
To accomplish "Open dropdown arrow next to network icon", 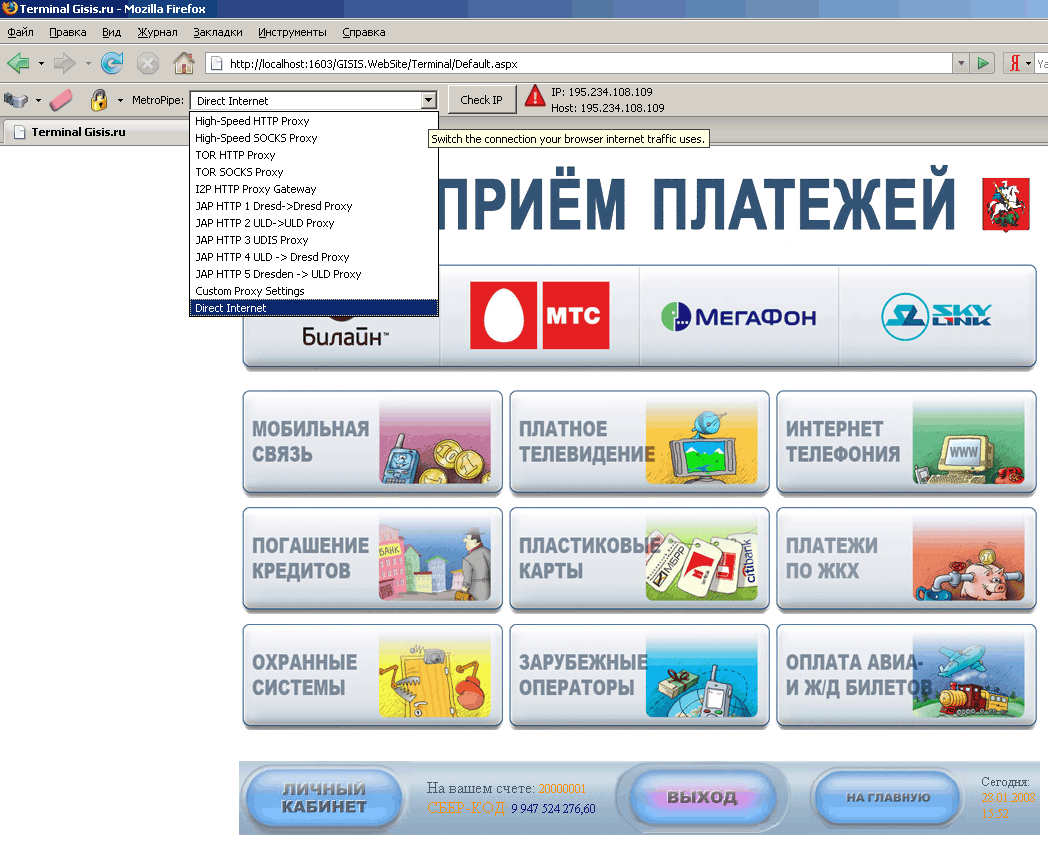I will [x=38, y=100].
